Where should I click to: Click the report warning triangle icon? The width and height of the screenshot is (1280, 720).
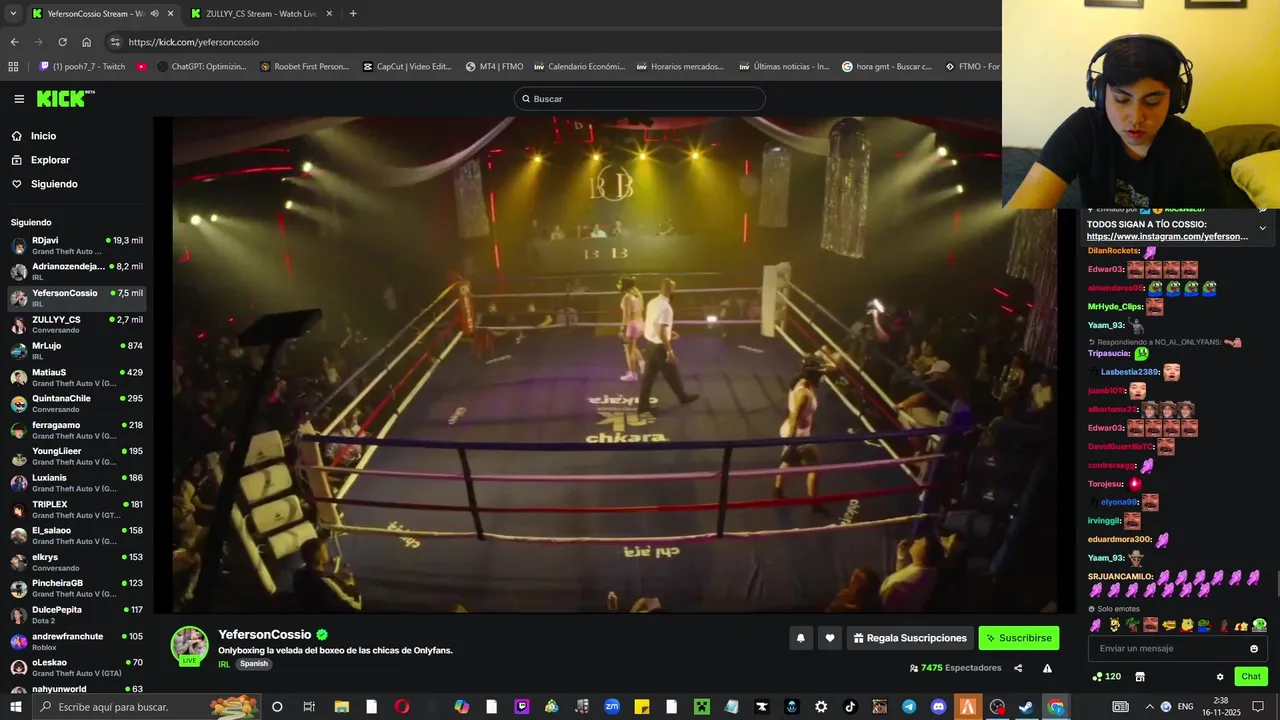[1047, 668]
